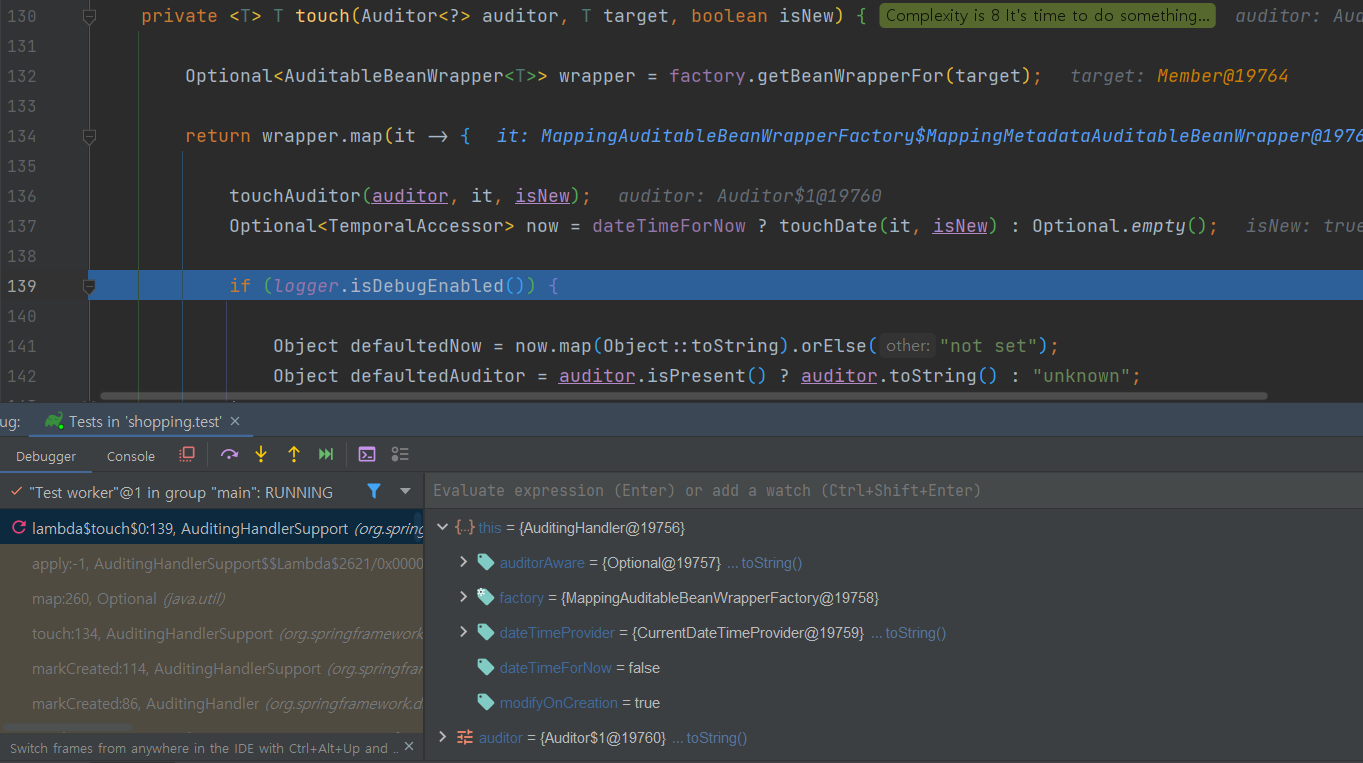Select the markCreated:114 stack frame
This screenshot has width=1363, height=763.
pyautogui.click(x=212, y=668)
